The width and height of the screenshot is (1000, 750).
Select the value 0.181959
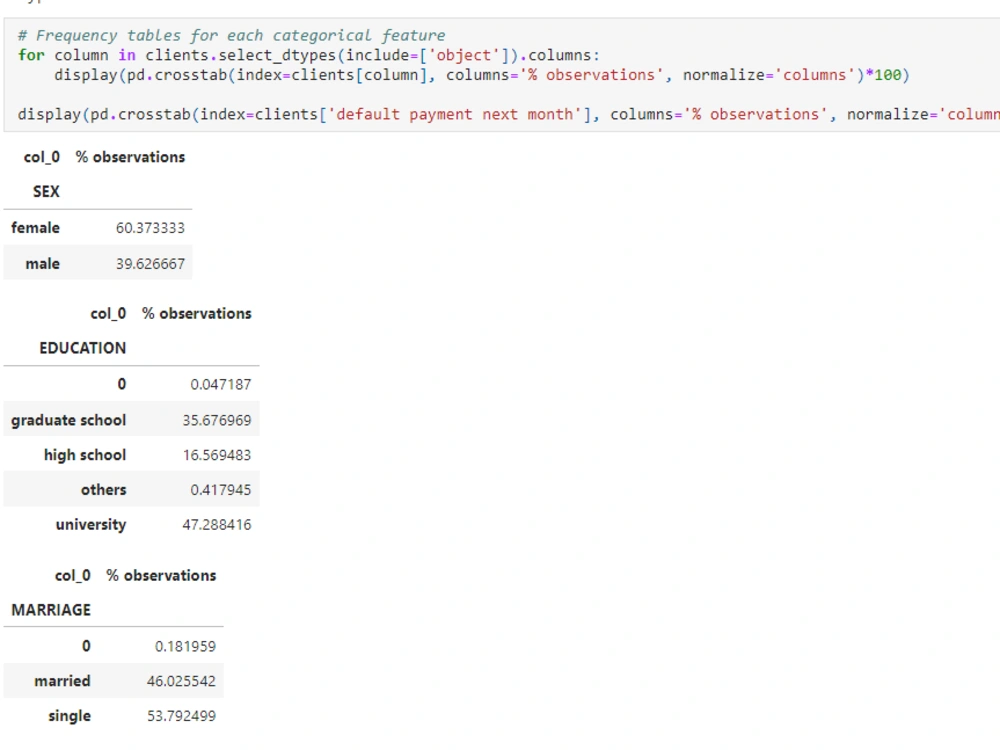point(186,647)
